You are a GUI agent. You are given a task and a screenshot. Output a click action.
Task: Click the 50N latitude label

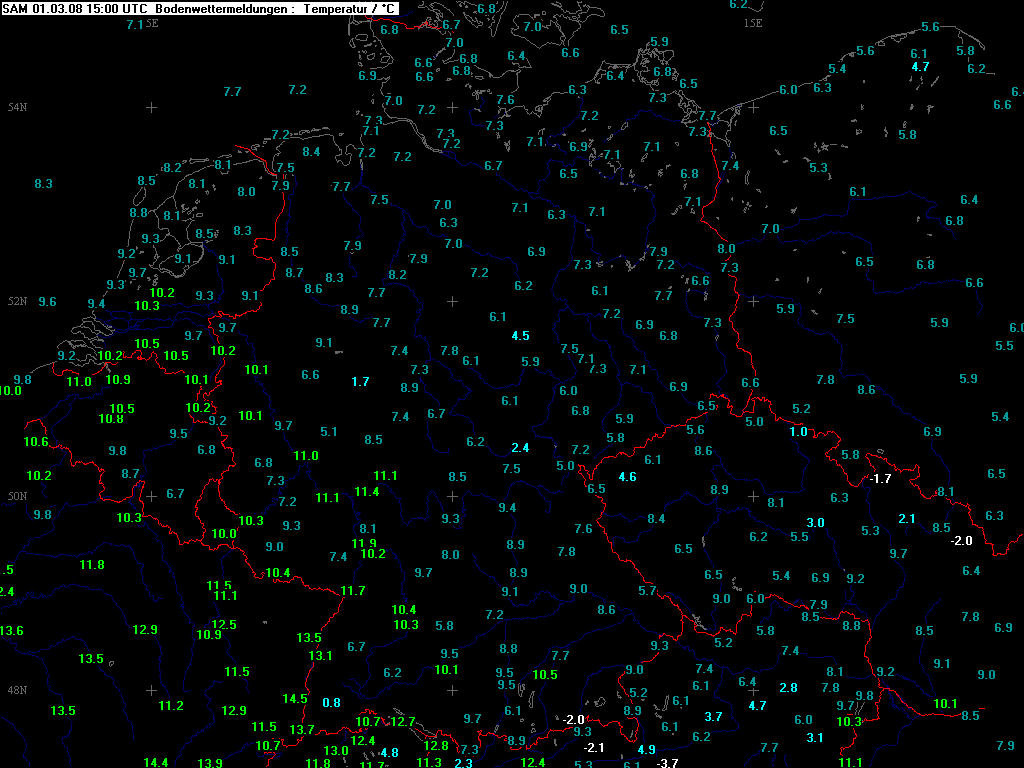[17, 496]
